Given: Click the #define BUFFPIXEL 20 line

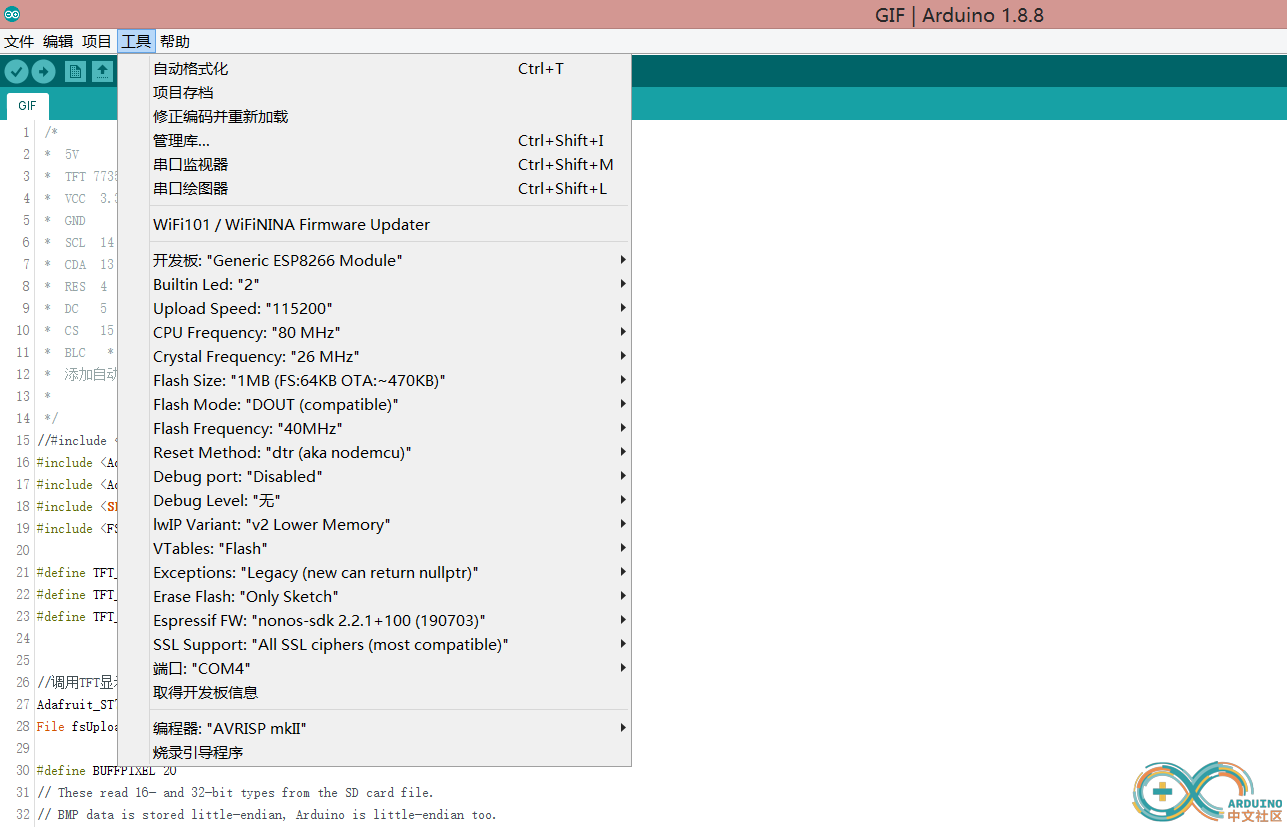Looking at the screenshot, I should (x=106, y=771).
